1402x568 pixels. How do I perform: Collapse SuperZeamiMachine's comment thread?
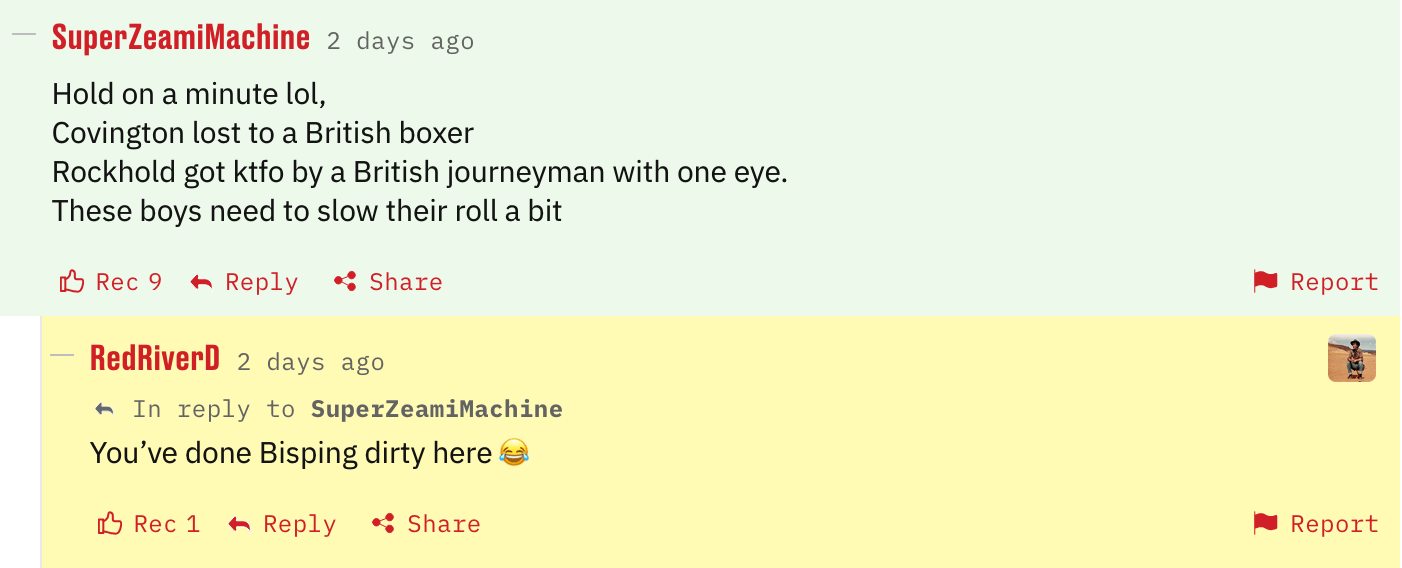[x=24, y=34]
